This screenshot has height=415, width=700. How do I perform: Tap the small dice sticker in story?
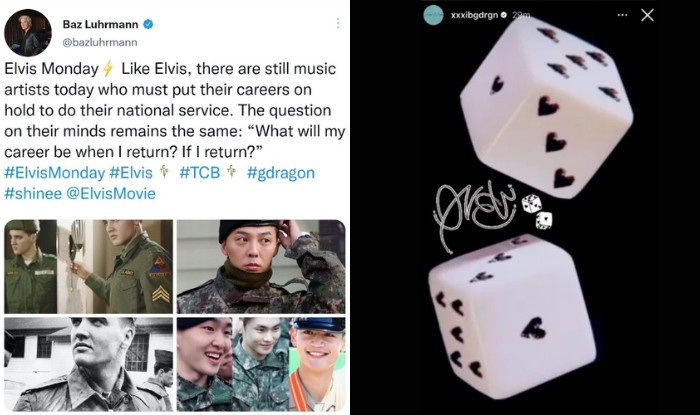tap(537, 212)
